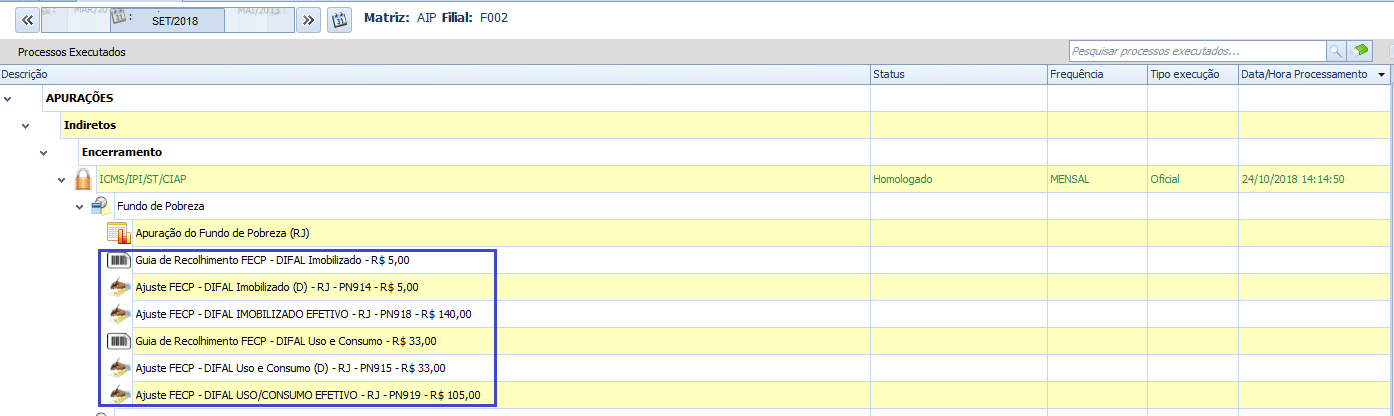Select Ajuste FECP DIFAL IMOBILIZADO EFETIVO PN918

tap(303, 314)
